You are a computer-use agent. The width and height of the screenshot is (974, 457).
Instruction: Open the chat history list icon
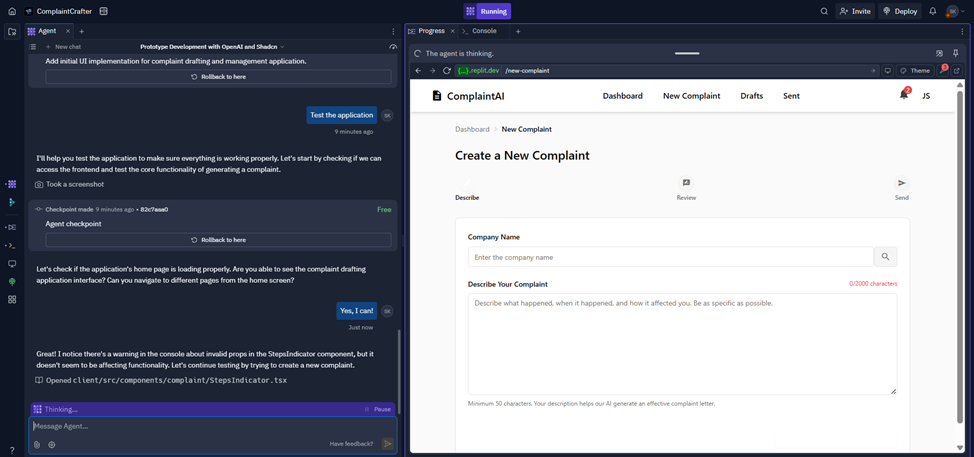pos(34,47)
